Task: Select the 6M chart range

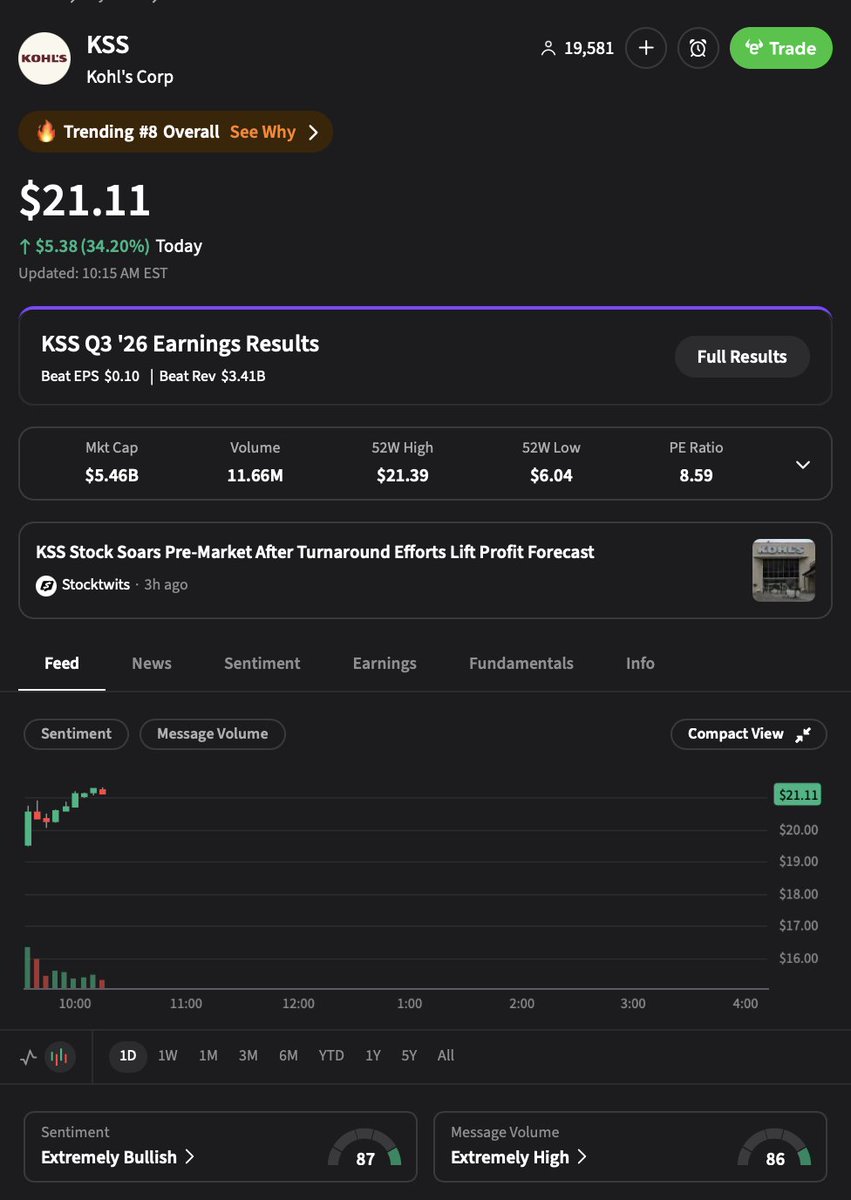Action: (x=288, y=1056)
